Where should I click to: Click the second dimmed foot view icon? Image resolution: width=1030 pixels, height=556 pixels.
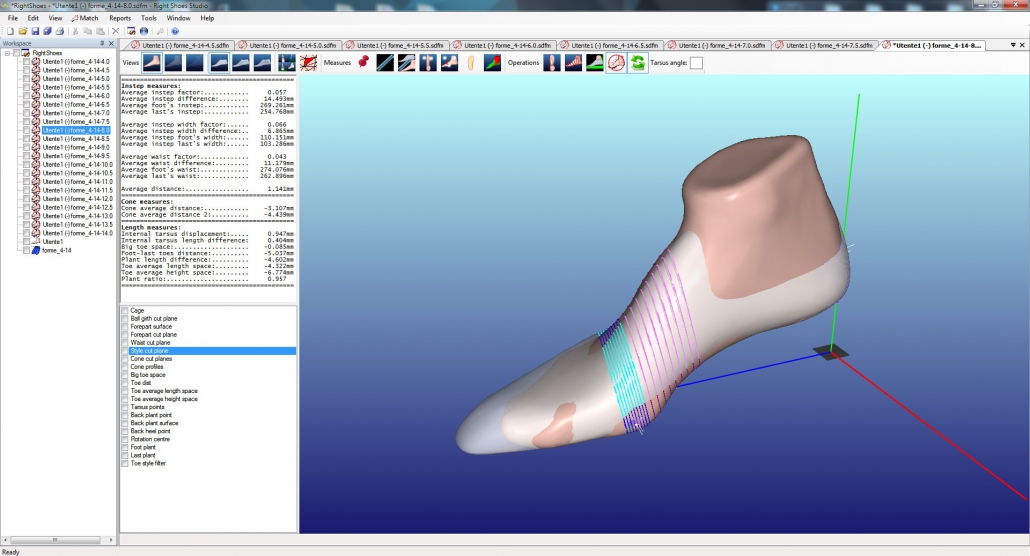[173, 62]
